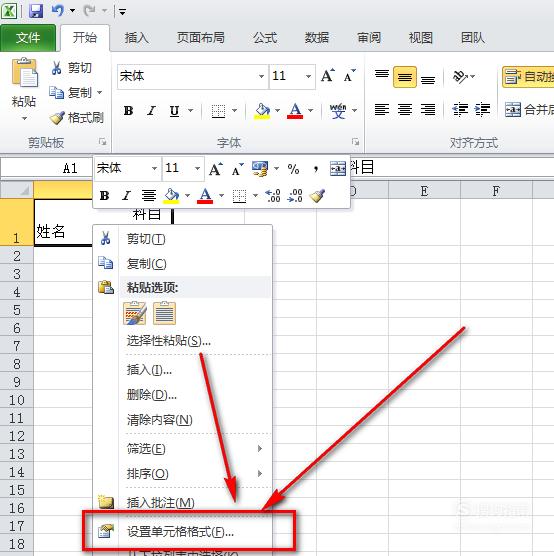Open mini toolbar font size dropdown
Image resolution: width=554 pixels, height=556 pixels.
197,168
